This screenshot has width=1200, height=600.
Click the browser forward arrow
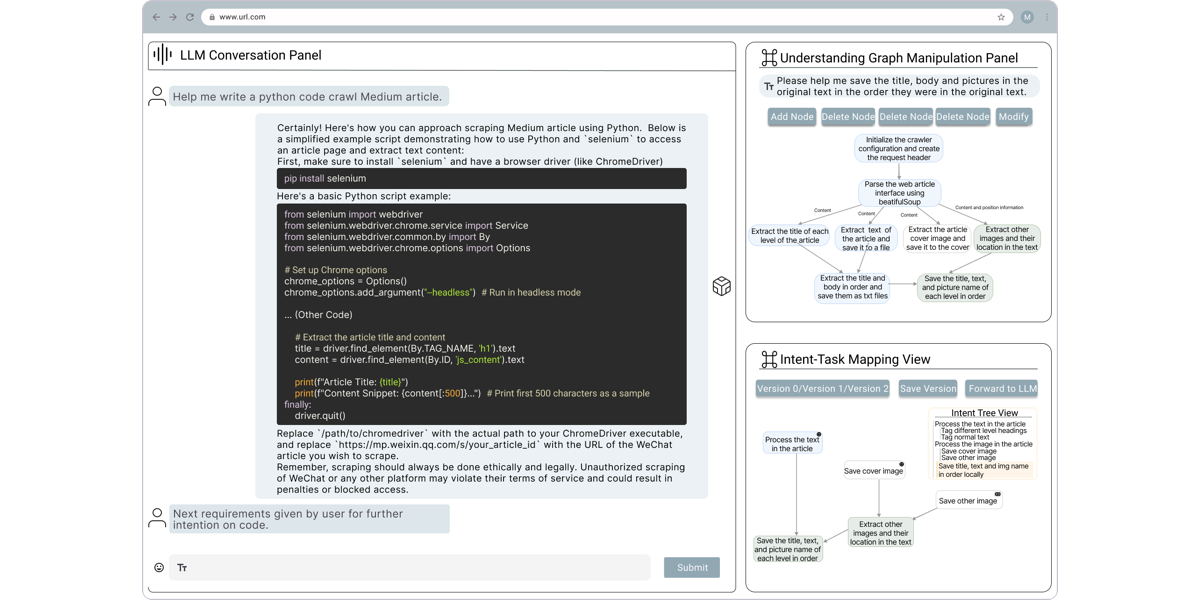(x=173, y=17)
